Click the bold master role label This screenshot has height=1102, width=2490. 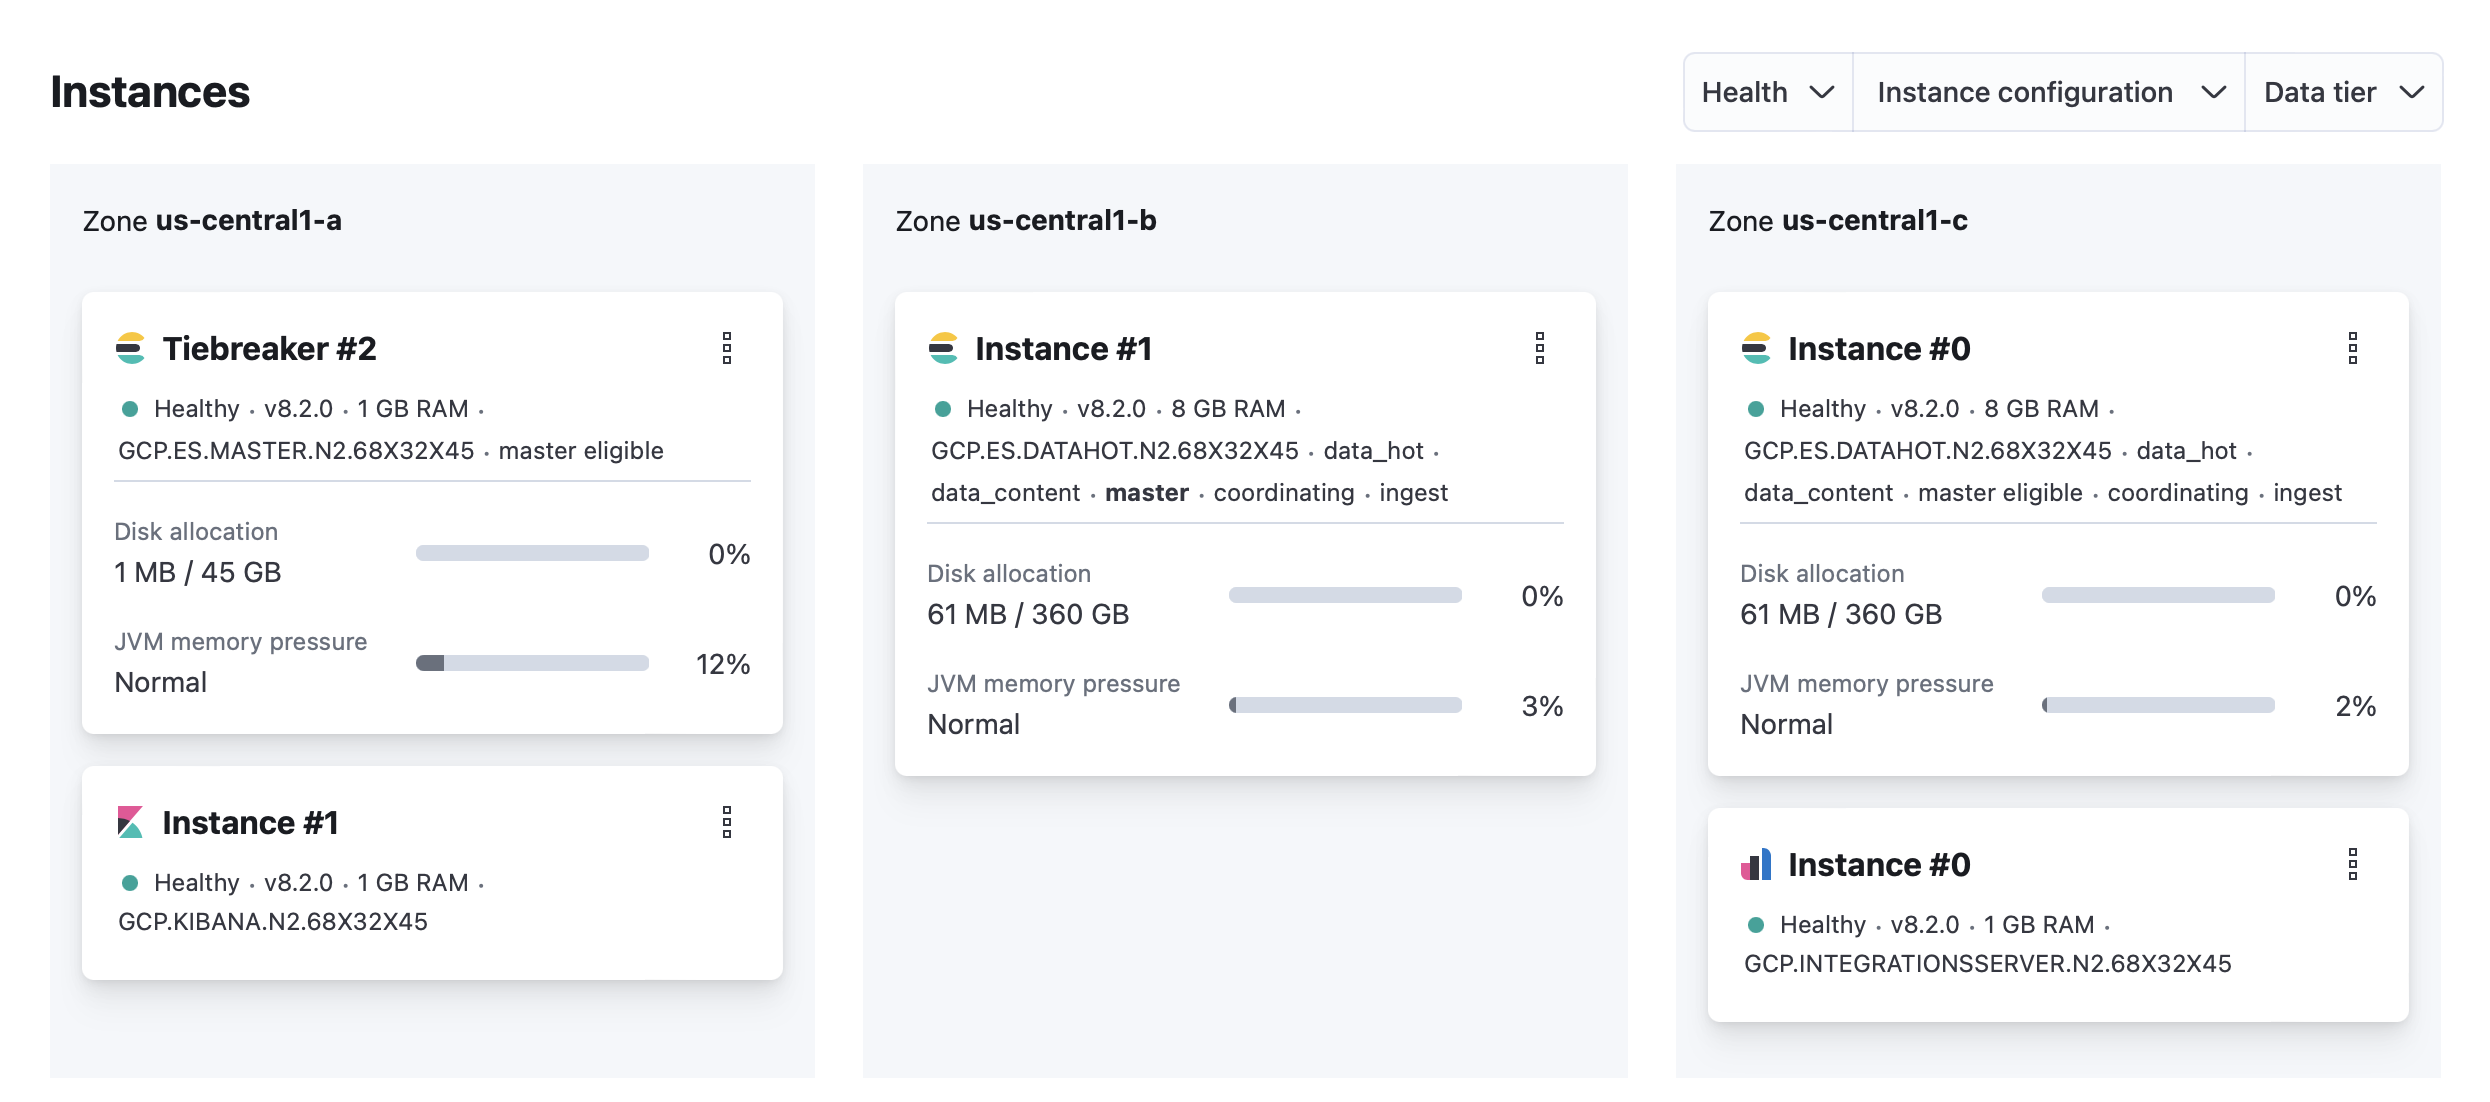1147,493
